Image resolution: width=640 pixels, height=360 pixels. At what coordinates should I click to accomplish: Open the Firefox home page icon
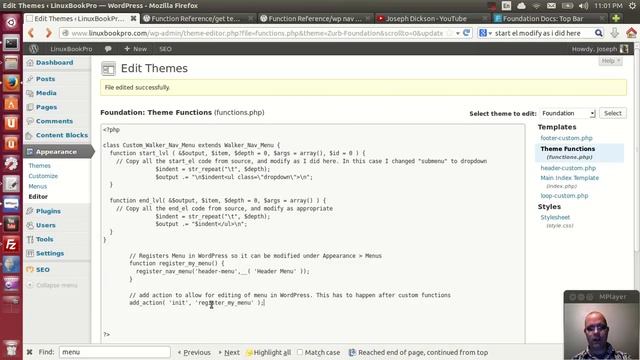631,33
